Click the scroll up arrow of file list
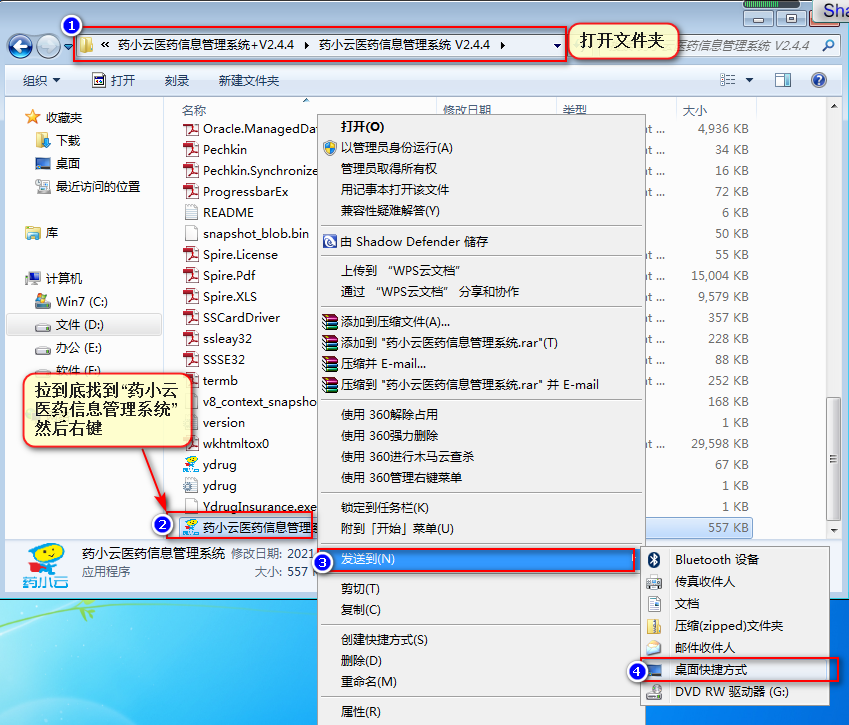 click(x=834, y=106)
